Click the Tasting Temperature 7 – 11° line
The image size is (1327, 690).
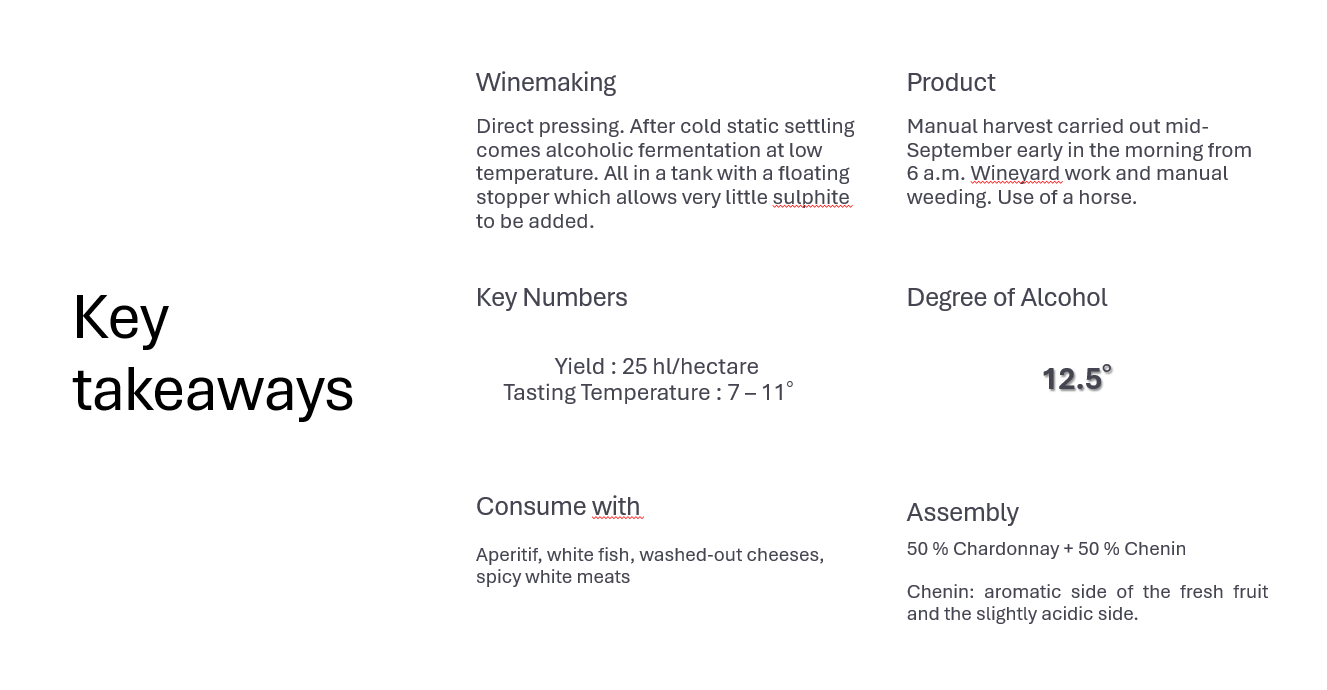(648, 392)
